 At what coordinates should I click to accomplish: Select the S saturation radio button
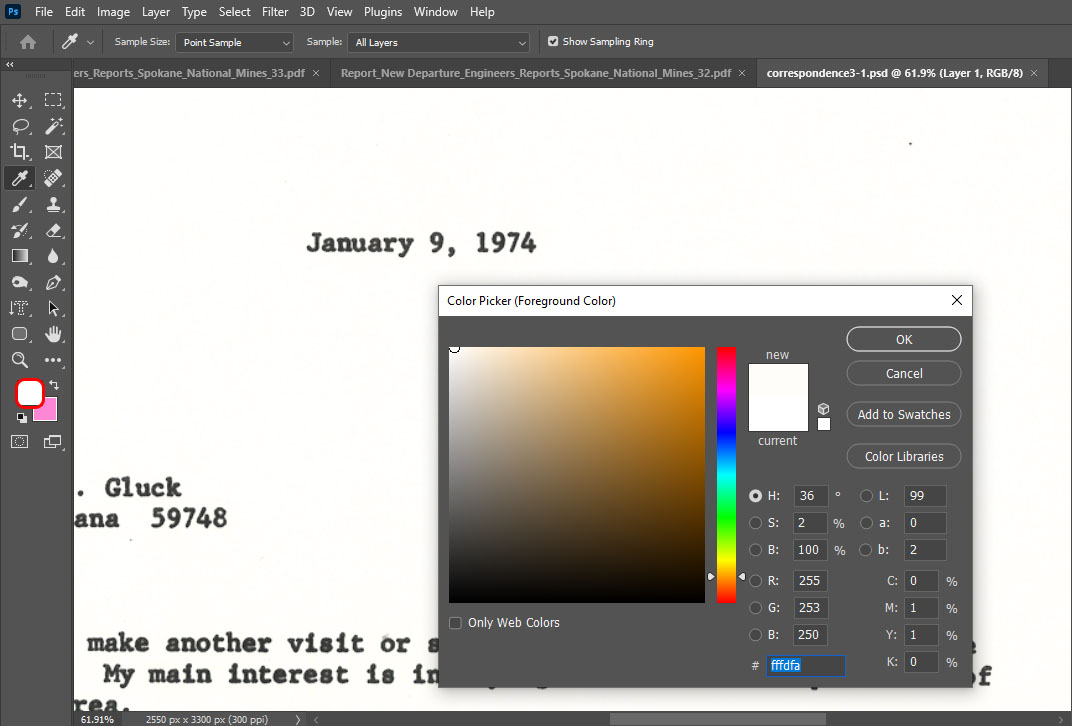pyautogui.click(x=756, y=523)
